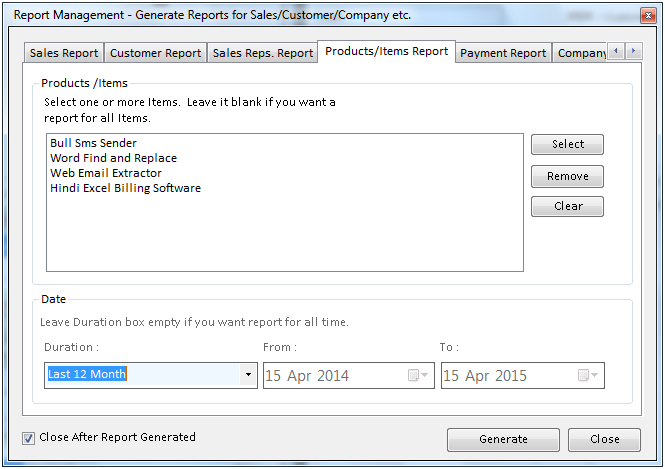Open the Customer Report tab
The width and height of the screenshot is (665, 469).
point(156,53)
